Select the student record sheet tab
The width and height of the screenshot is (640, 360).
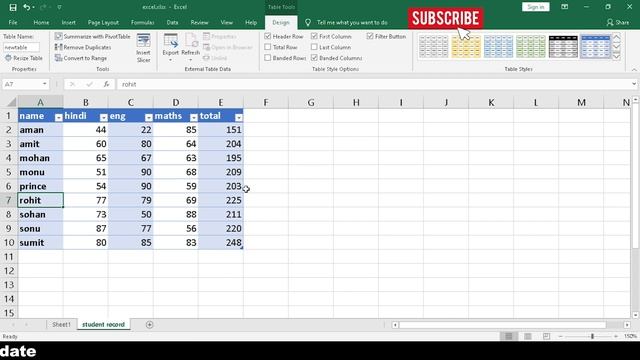103,324
